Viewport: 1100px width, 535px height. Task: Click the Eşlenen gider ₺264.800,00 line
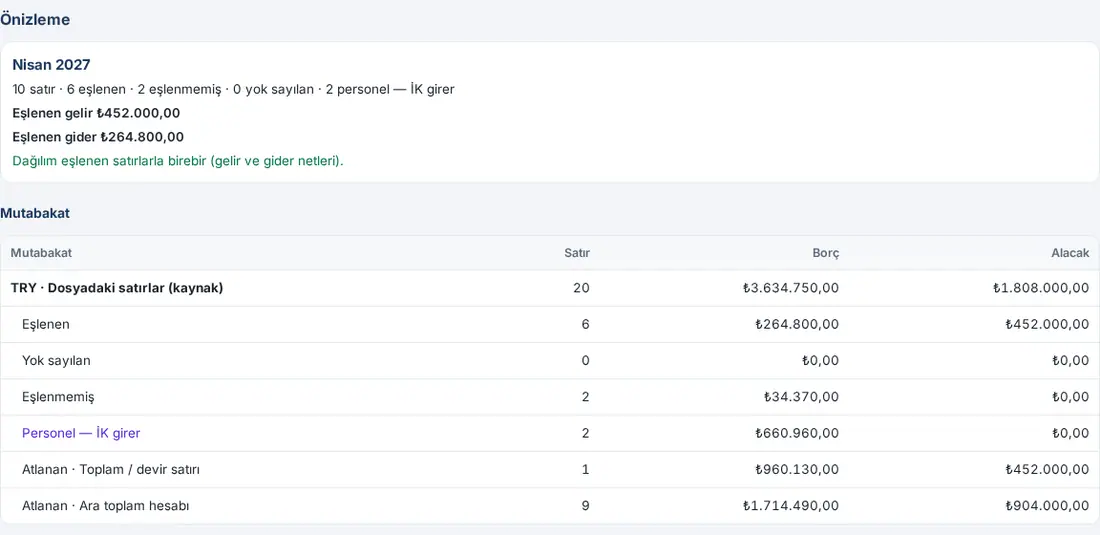98,137
